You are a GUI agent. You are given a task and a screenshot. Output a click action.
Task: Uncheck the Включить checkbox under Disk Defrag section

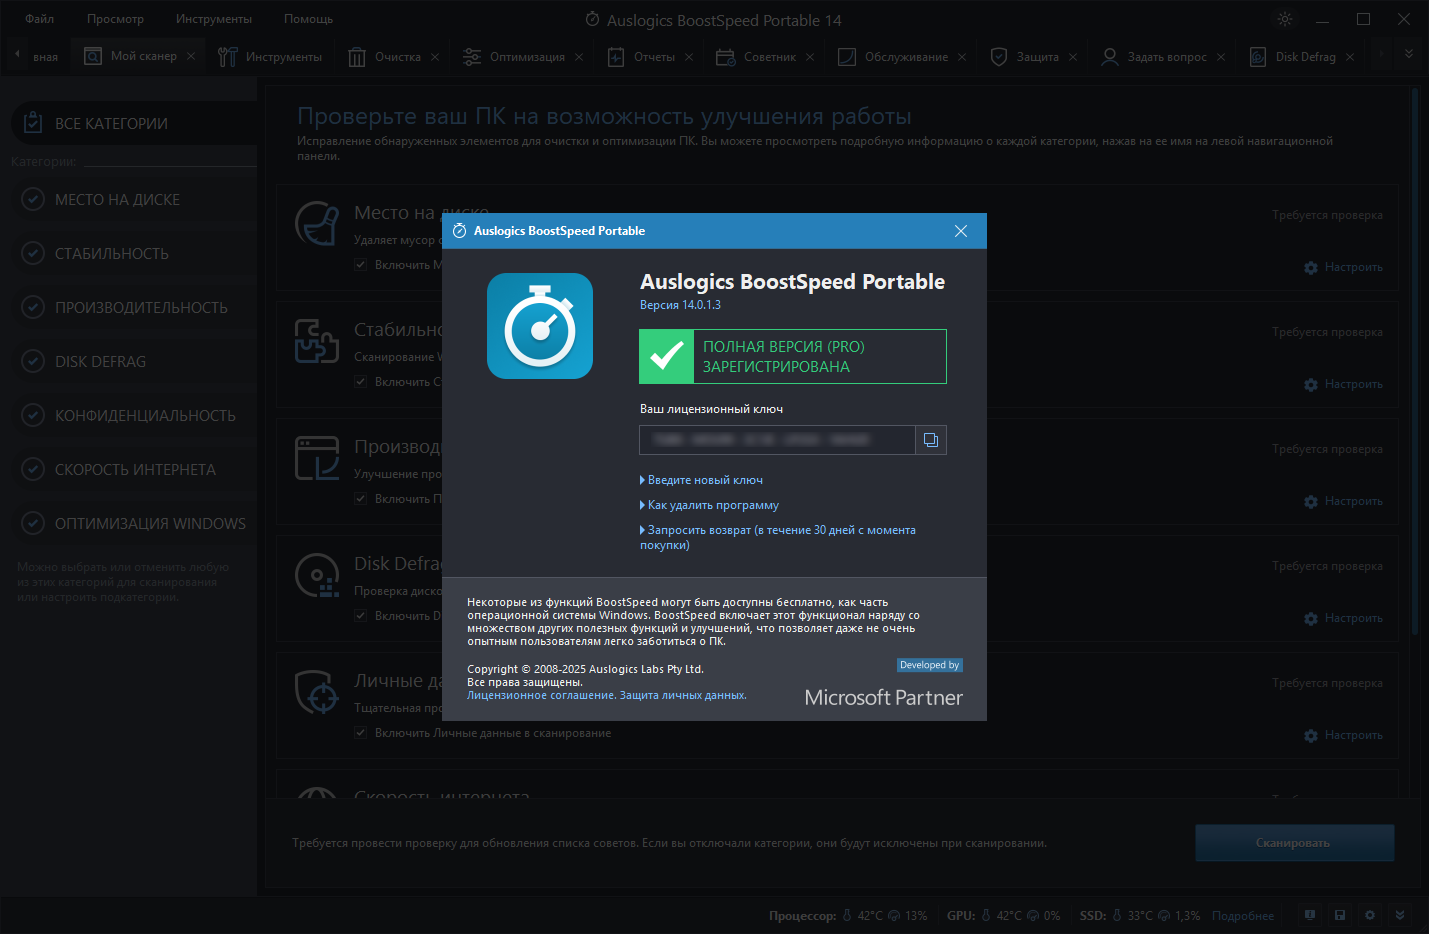click(361, 616)
